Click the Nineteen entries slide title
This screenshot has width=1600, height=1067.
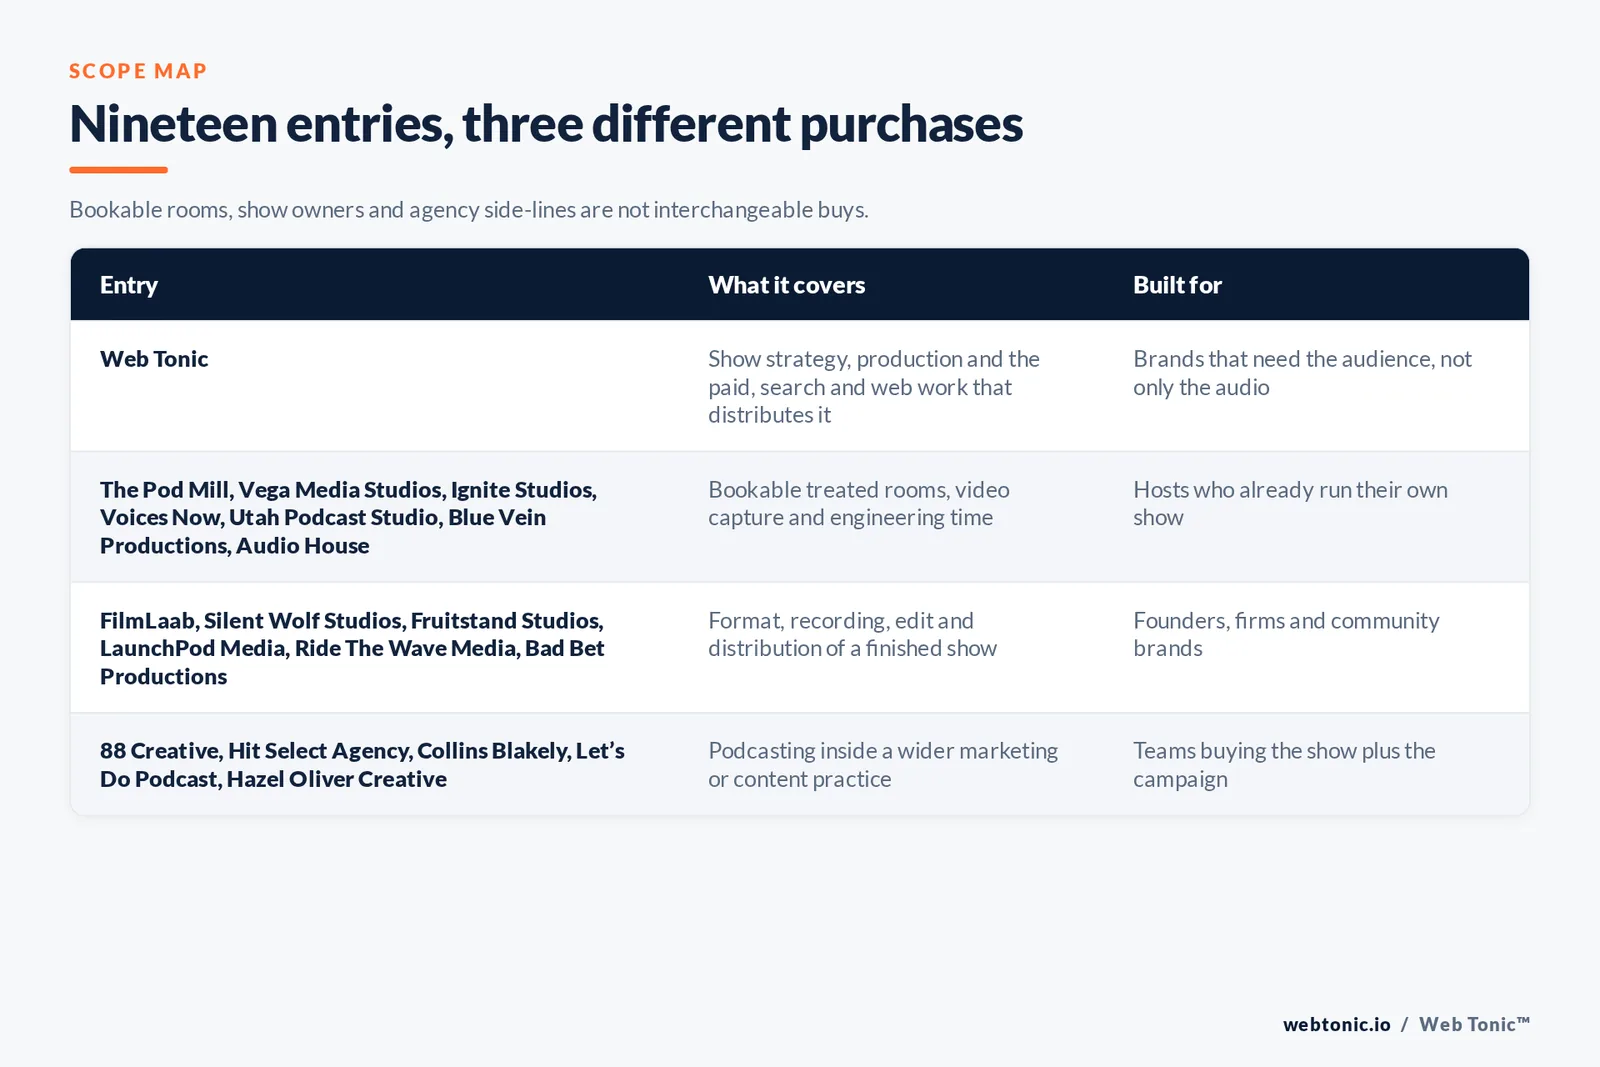(546, 124)
